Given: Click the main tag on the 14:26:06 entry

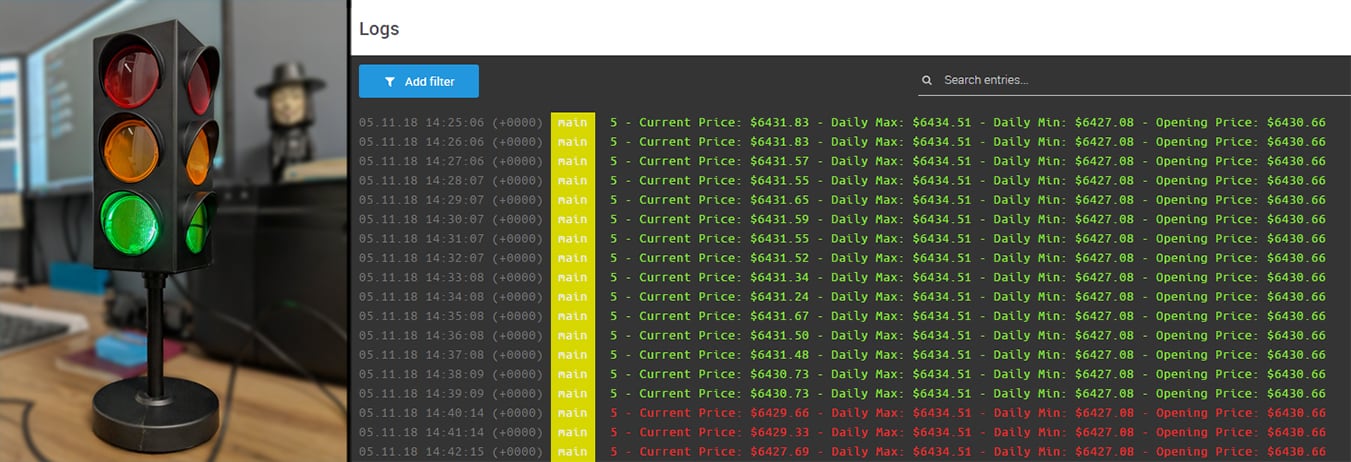Looking at the screenshot, I should tap(572, 142).
